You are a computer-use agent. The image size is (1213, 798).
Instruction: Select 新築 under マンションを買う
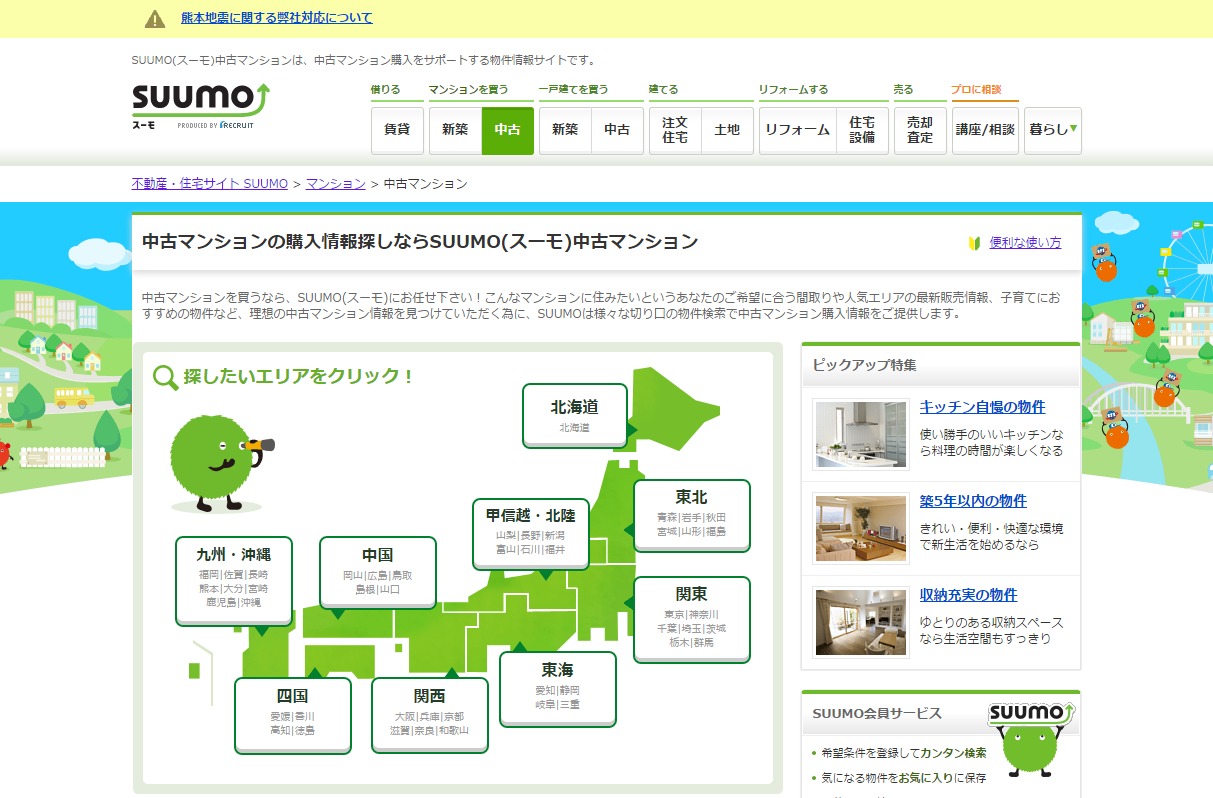(455, 131)
